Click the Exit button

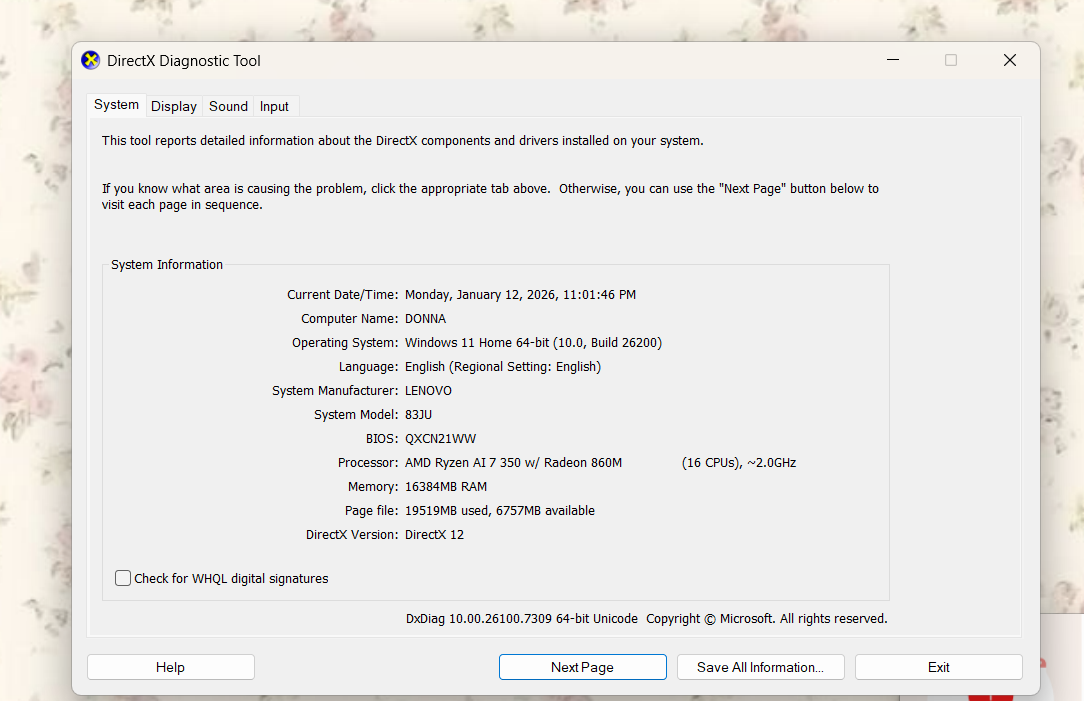939,667
